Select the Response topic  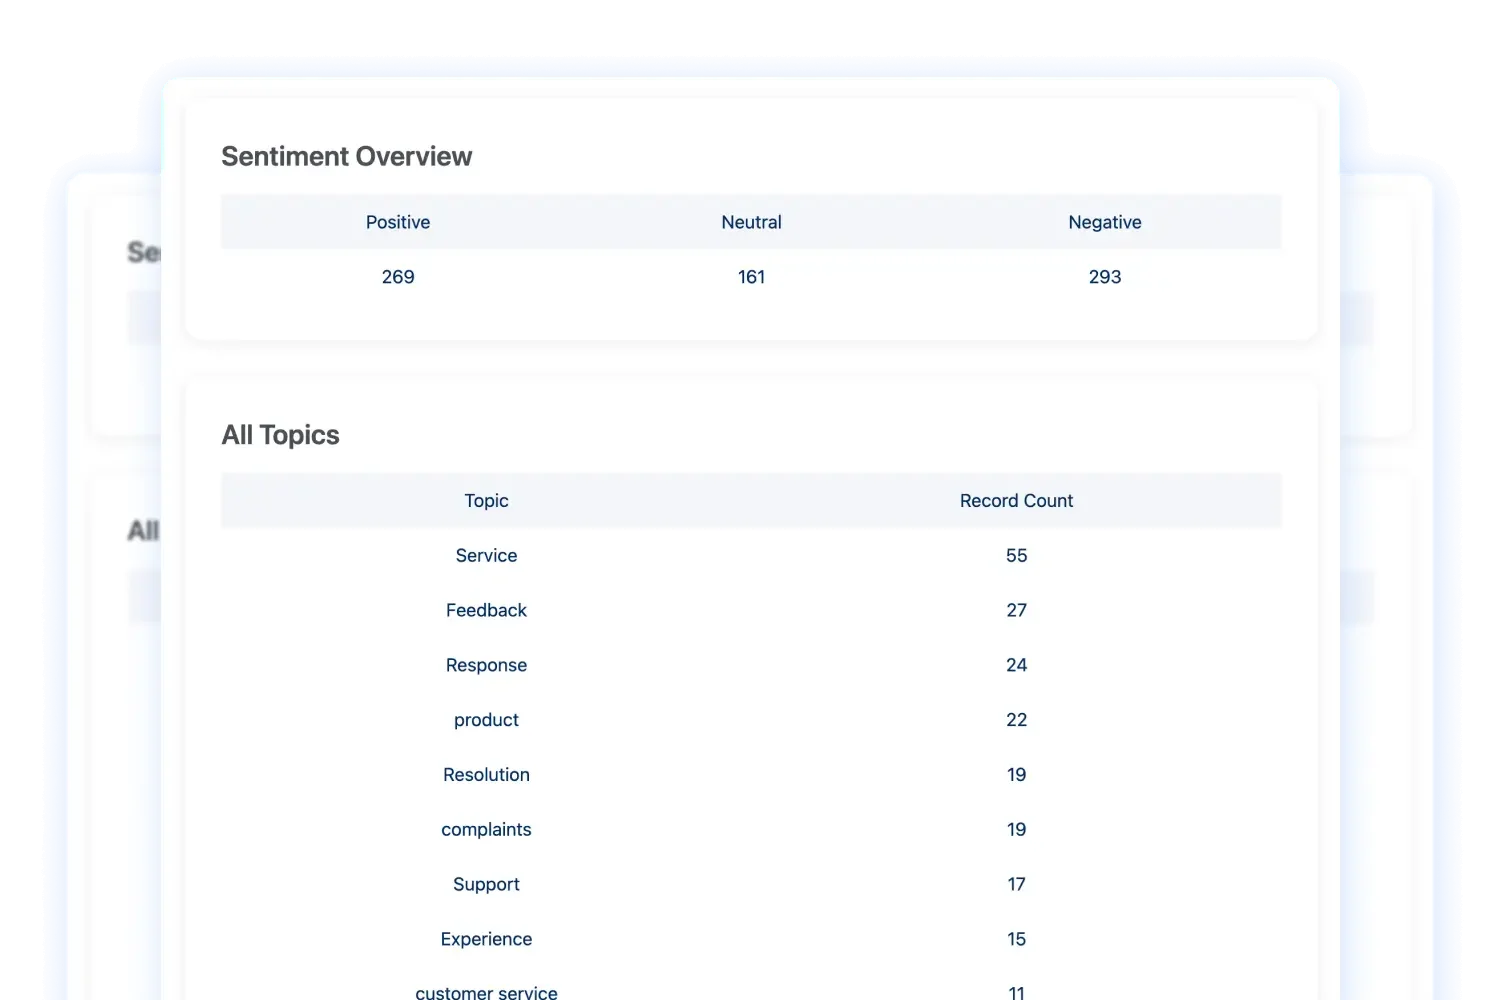[x=486, y=665]
